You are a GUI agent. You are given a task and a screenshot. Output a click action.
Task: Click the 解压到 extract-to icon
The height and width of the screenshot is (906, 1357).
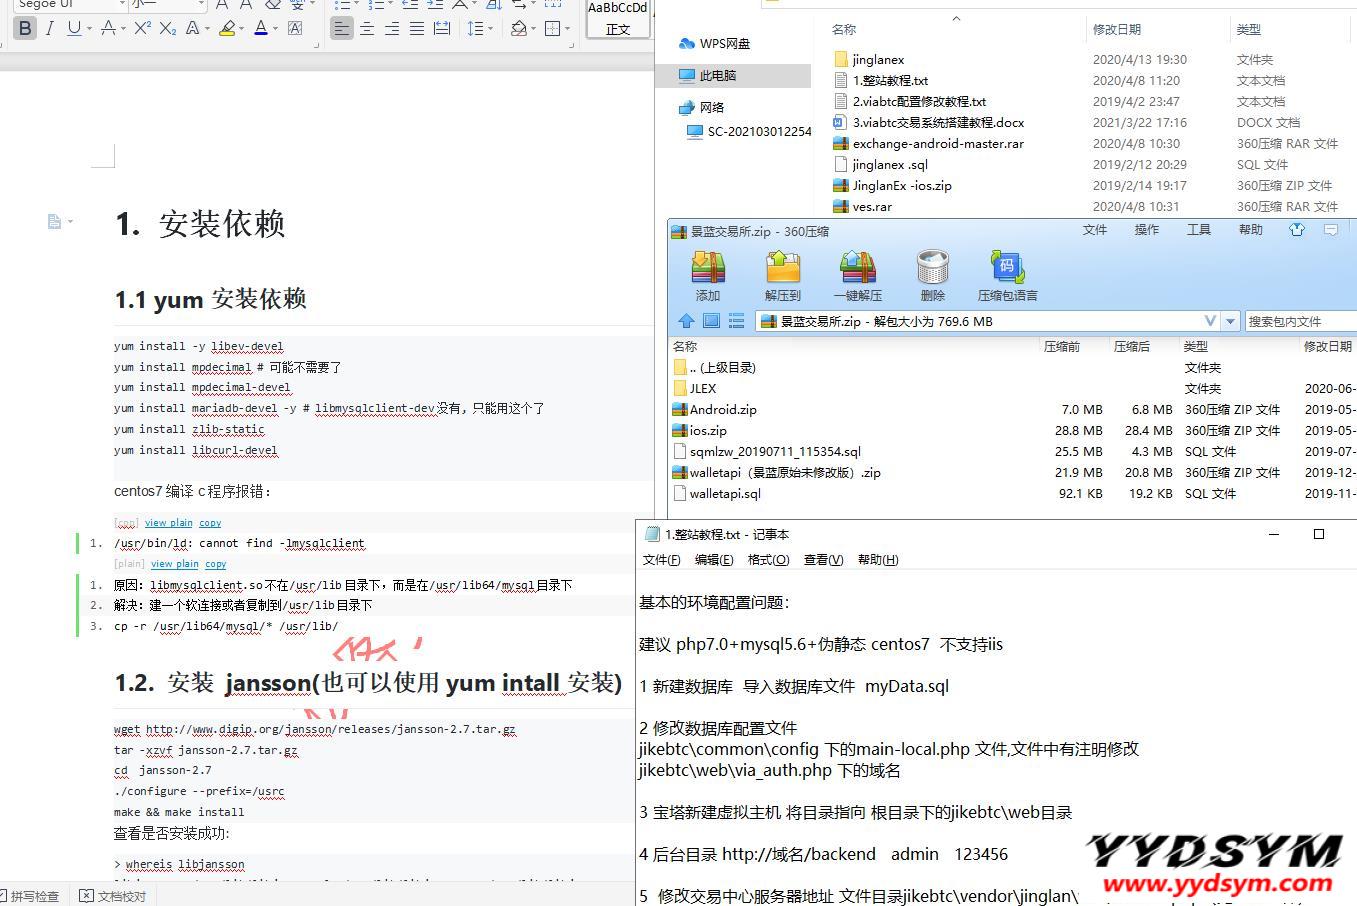783,275
